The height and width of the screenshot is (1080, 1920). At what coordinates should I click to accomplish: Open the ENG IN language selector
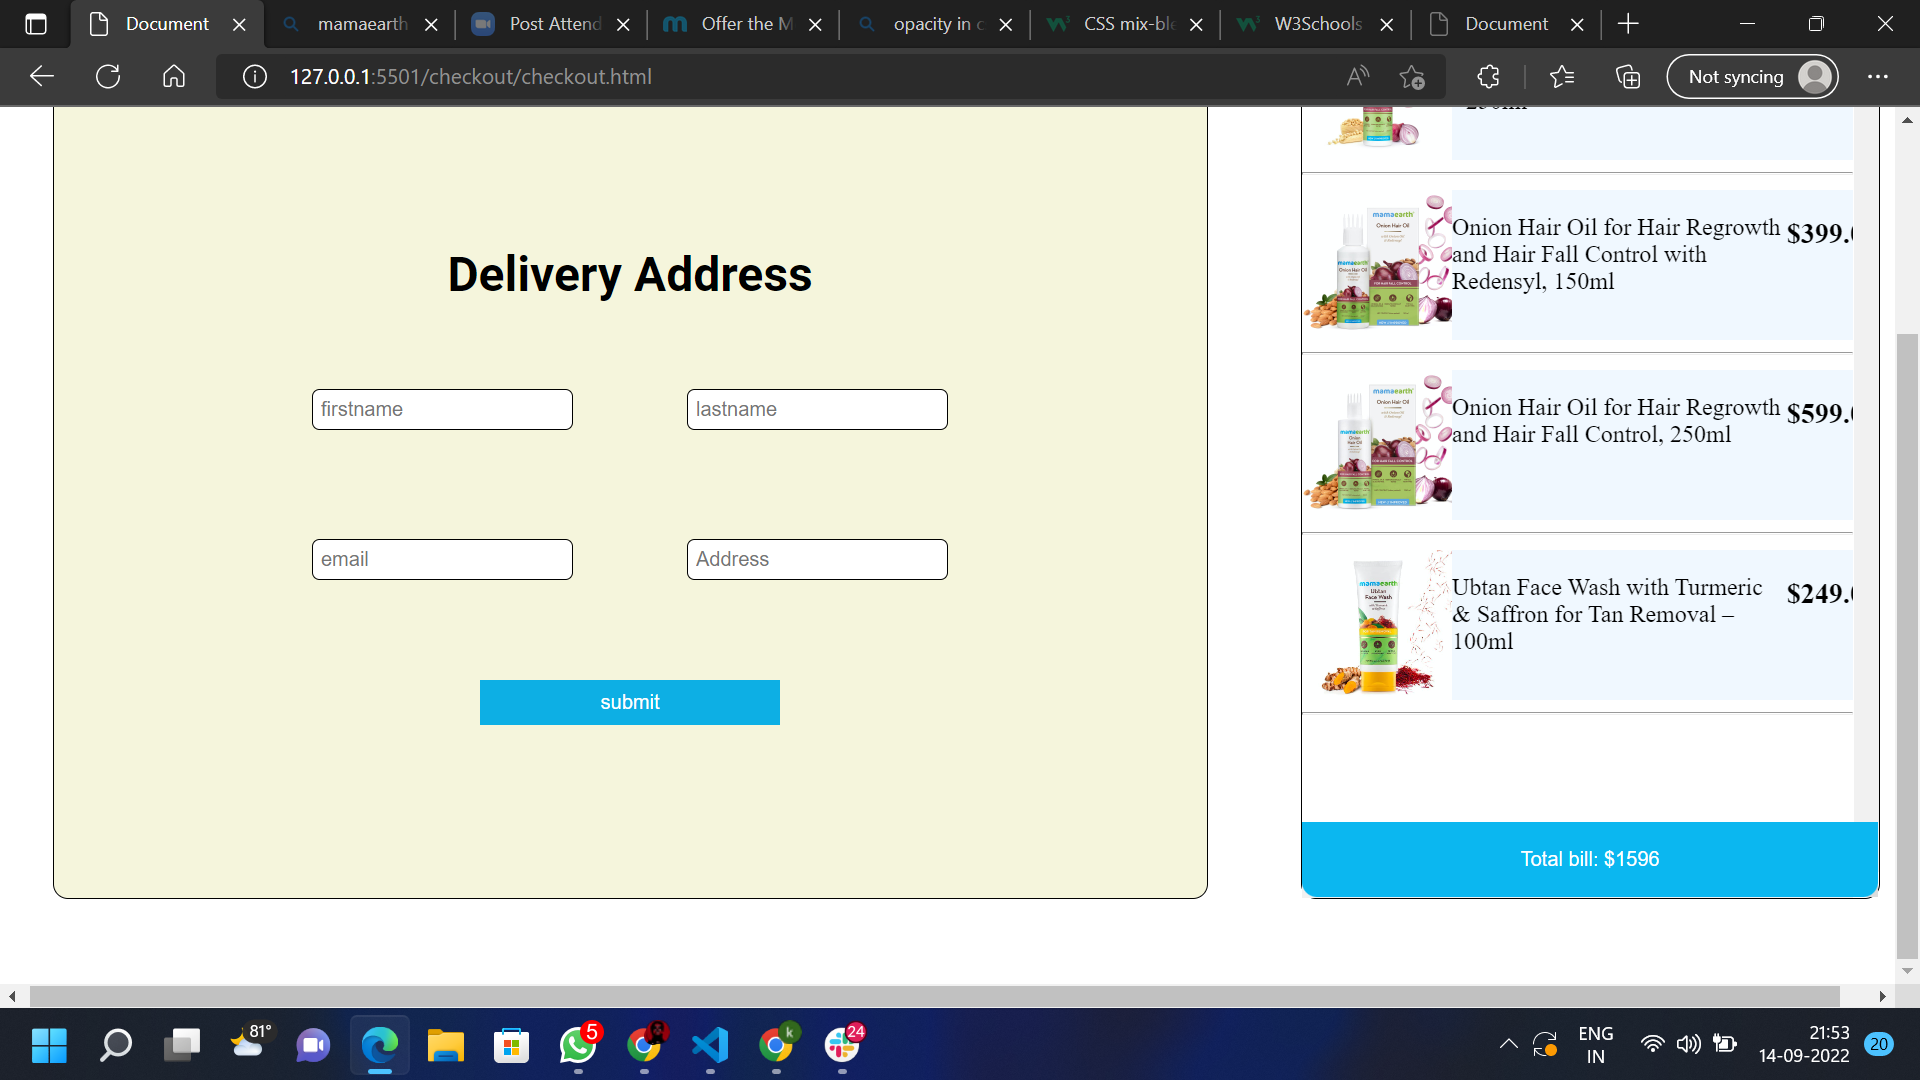click(1596, 1044)
